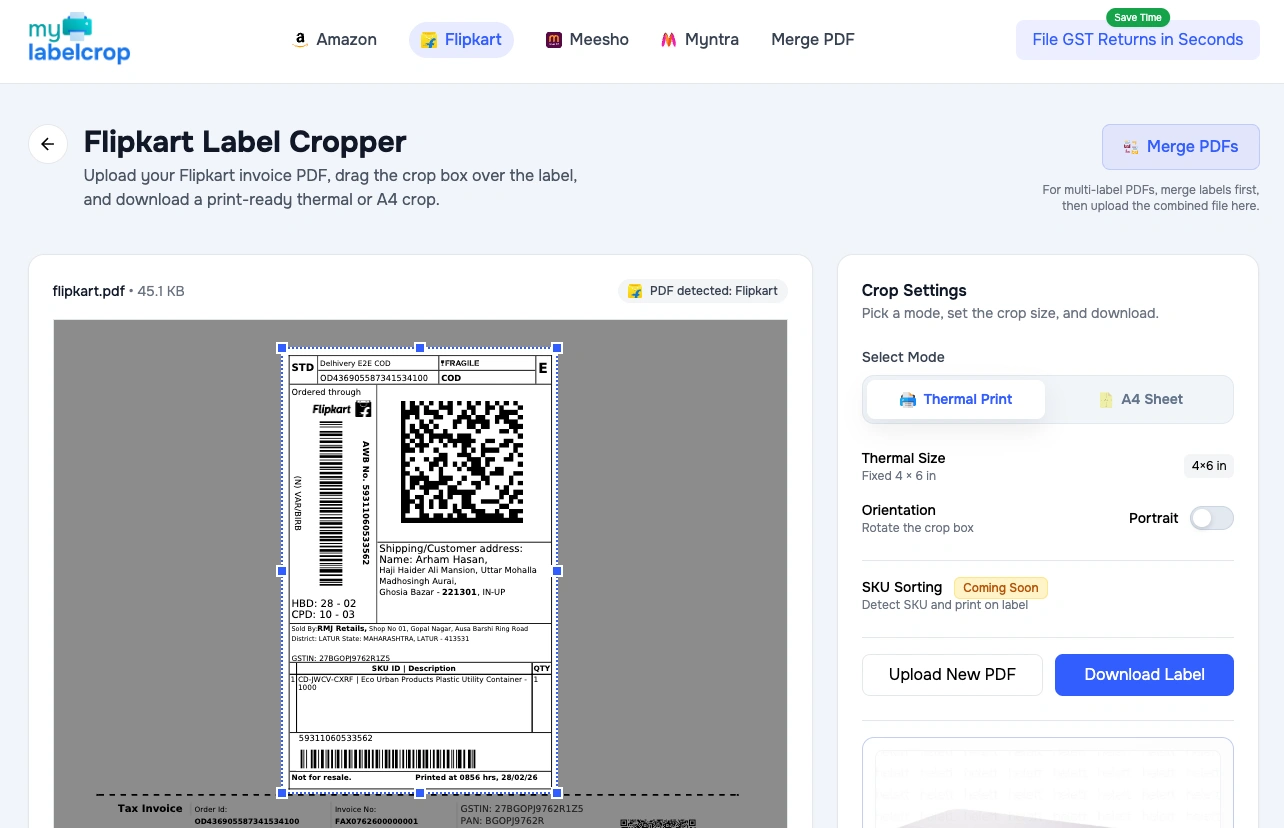The height and width of the screenshot is (828, 1284).
Task: Click the Merge PDFs button icon
Action: coord(1131,147)
